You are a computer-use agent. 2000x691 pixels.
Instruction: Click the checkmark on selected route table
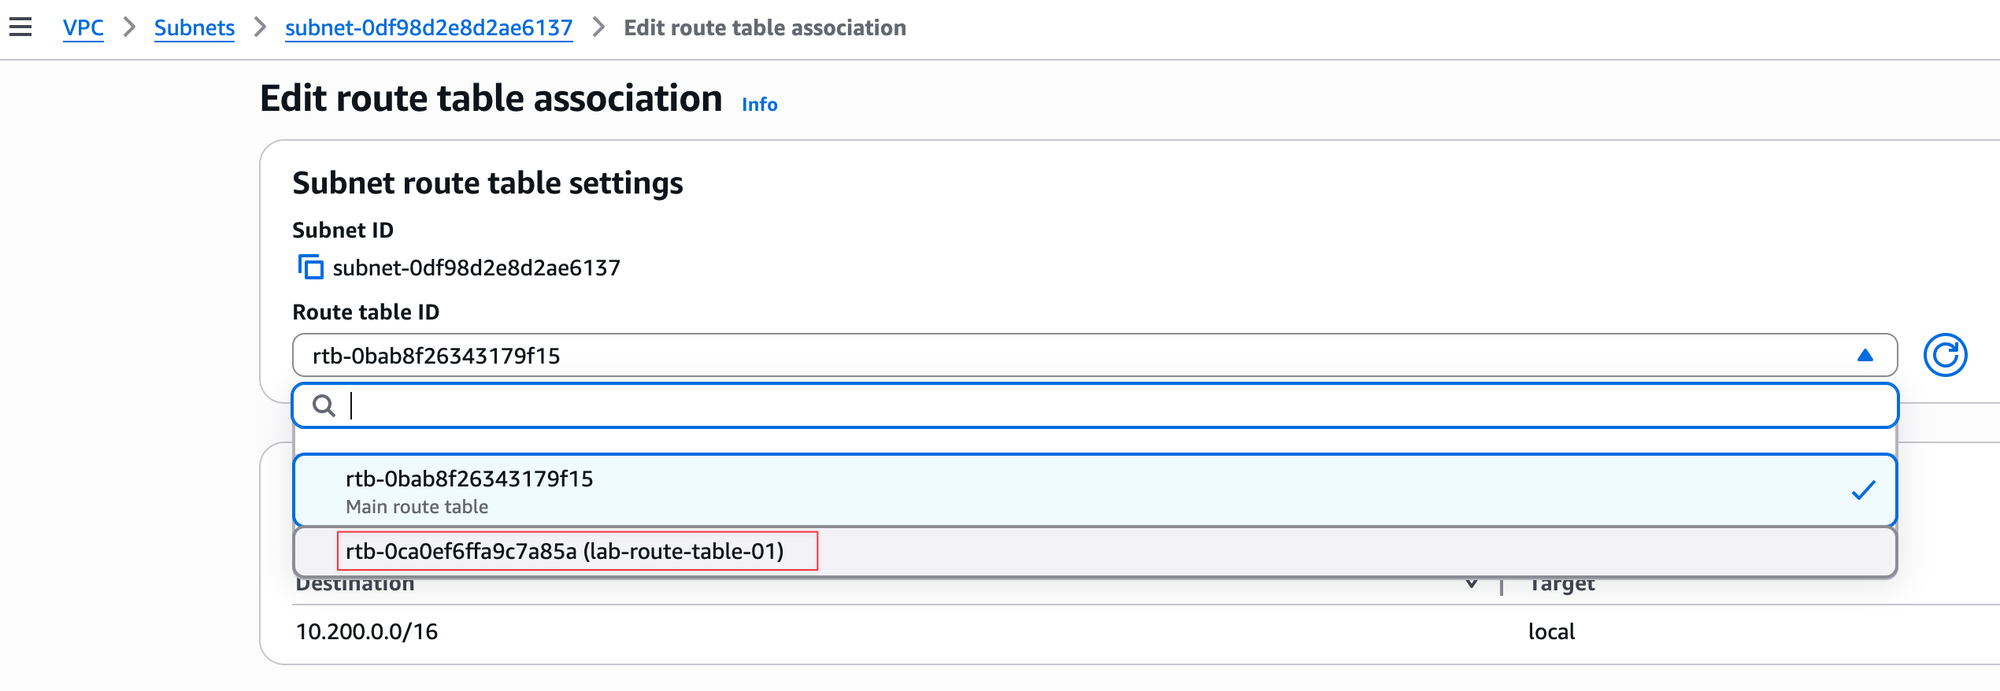1862,490
